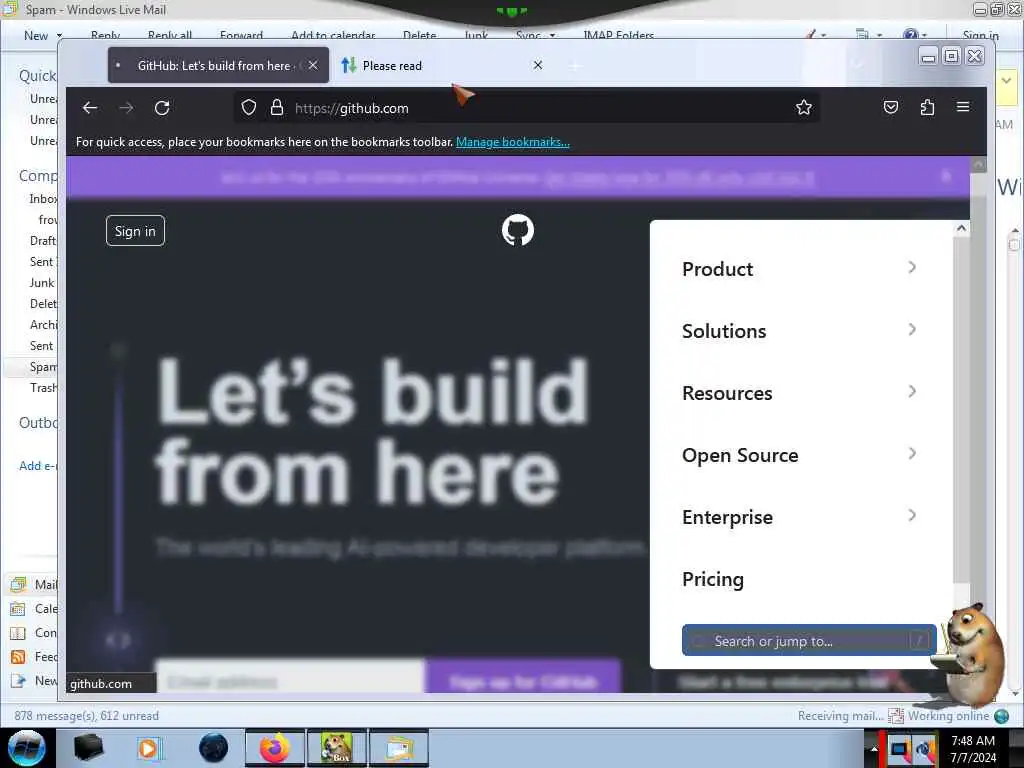This screenshot has width=1024, height=768.
Task: Open the Firefox hamburger menu
Action: (963, 107)
